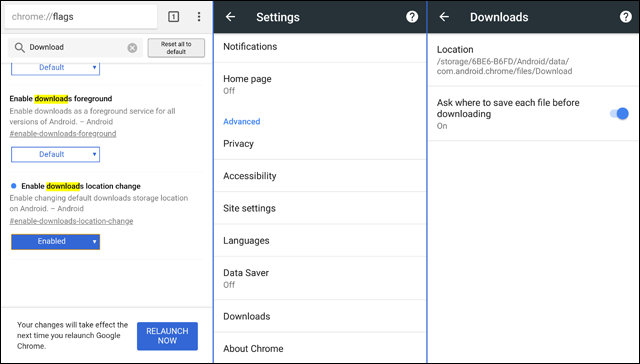The image size is (640, 364).
Task: Open About Chrome
Action: pos(320,348)
